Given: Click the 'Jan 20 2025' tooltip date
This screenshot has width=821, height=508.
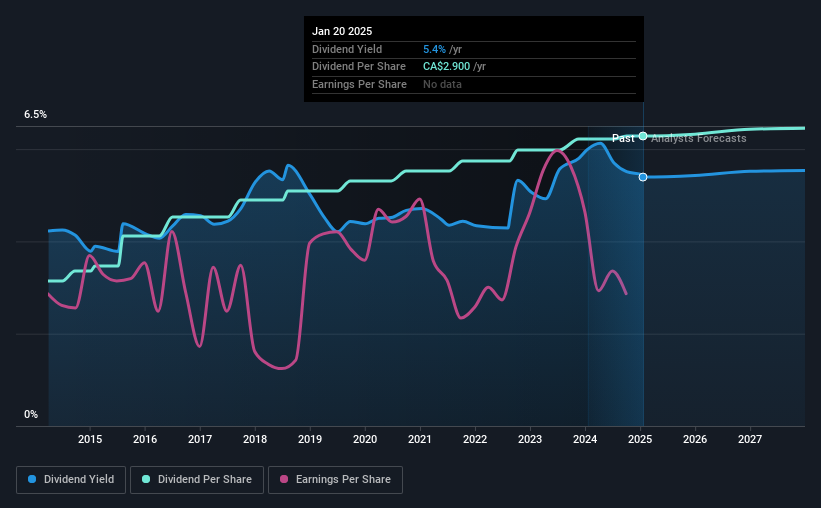Looking at the screenshot, I should pos(342,31).
